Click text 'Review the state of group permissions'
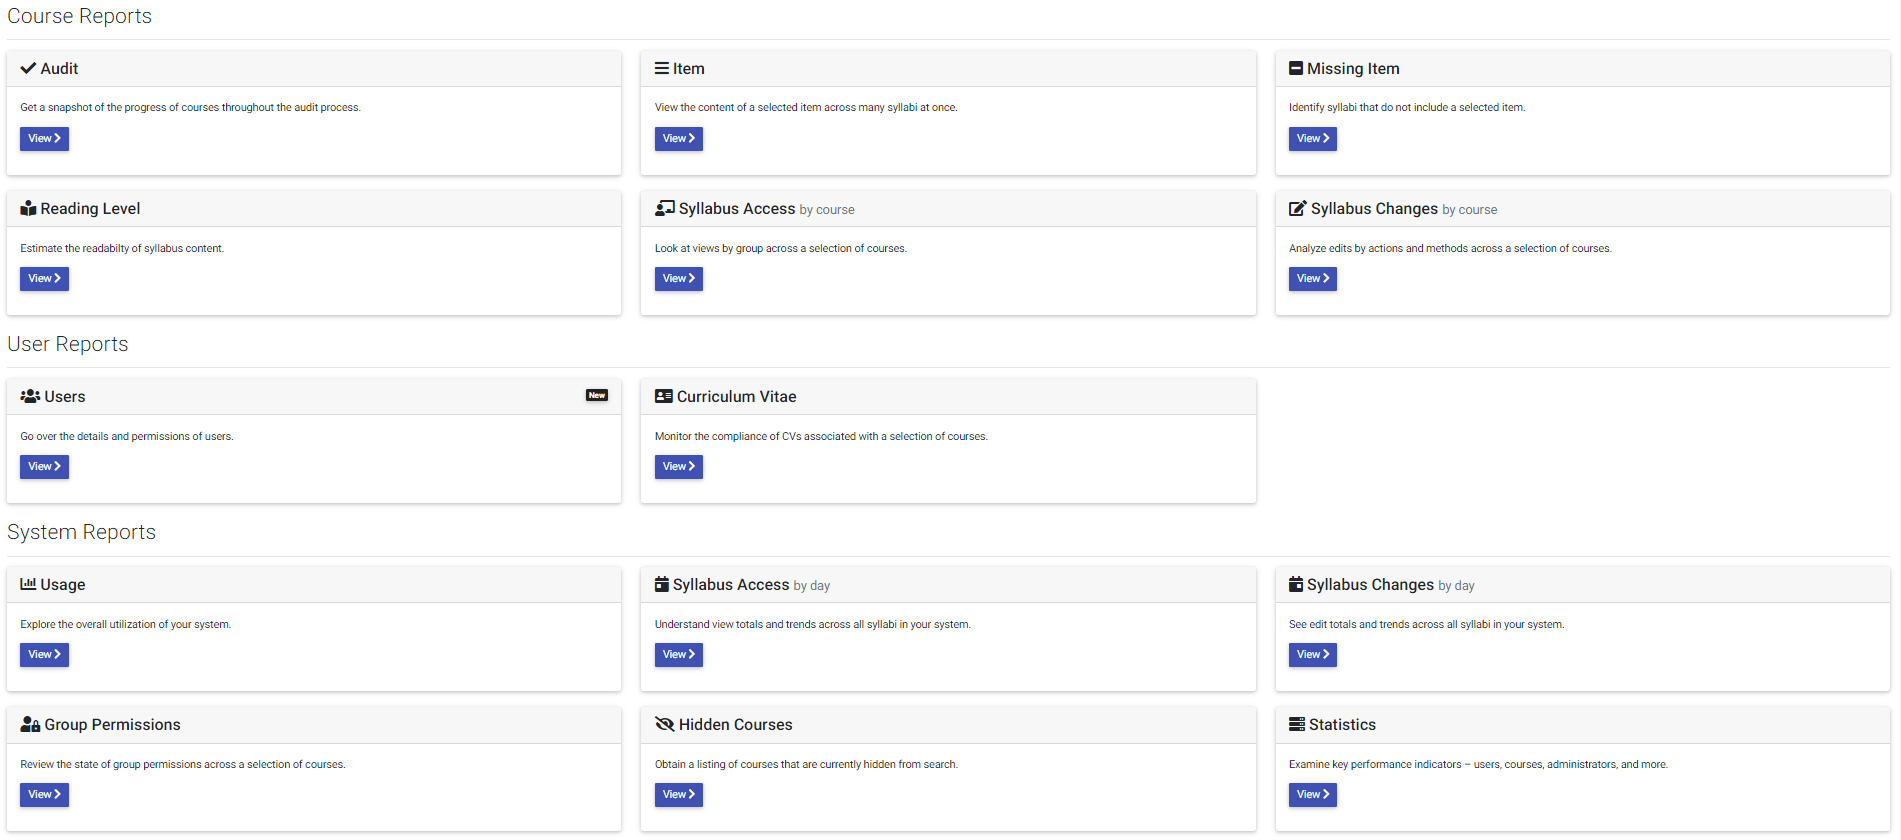 pos(110,765)
